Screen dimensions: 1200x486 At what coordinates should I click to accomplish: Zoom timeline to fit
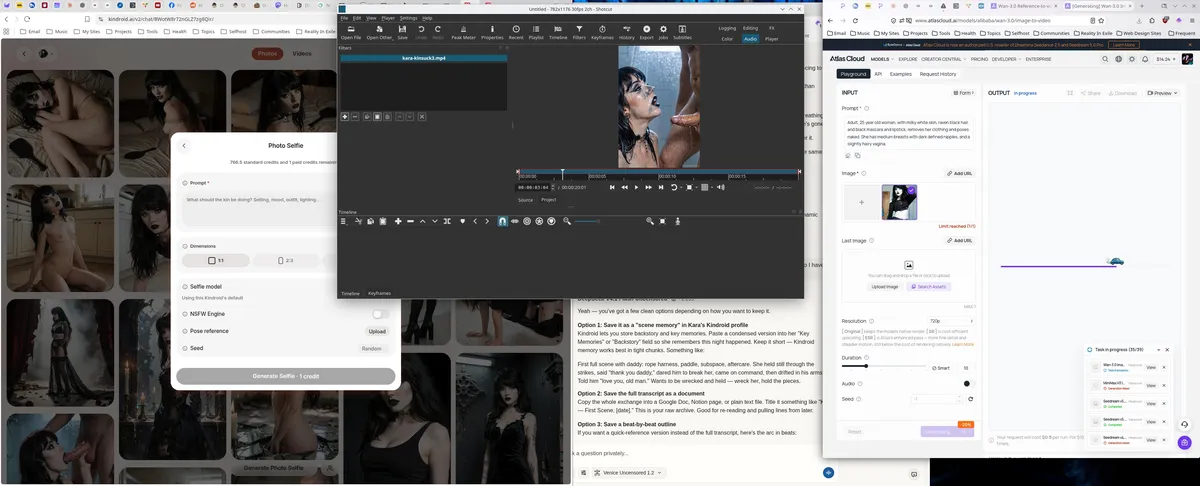click(x=662, y=220)
